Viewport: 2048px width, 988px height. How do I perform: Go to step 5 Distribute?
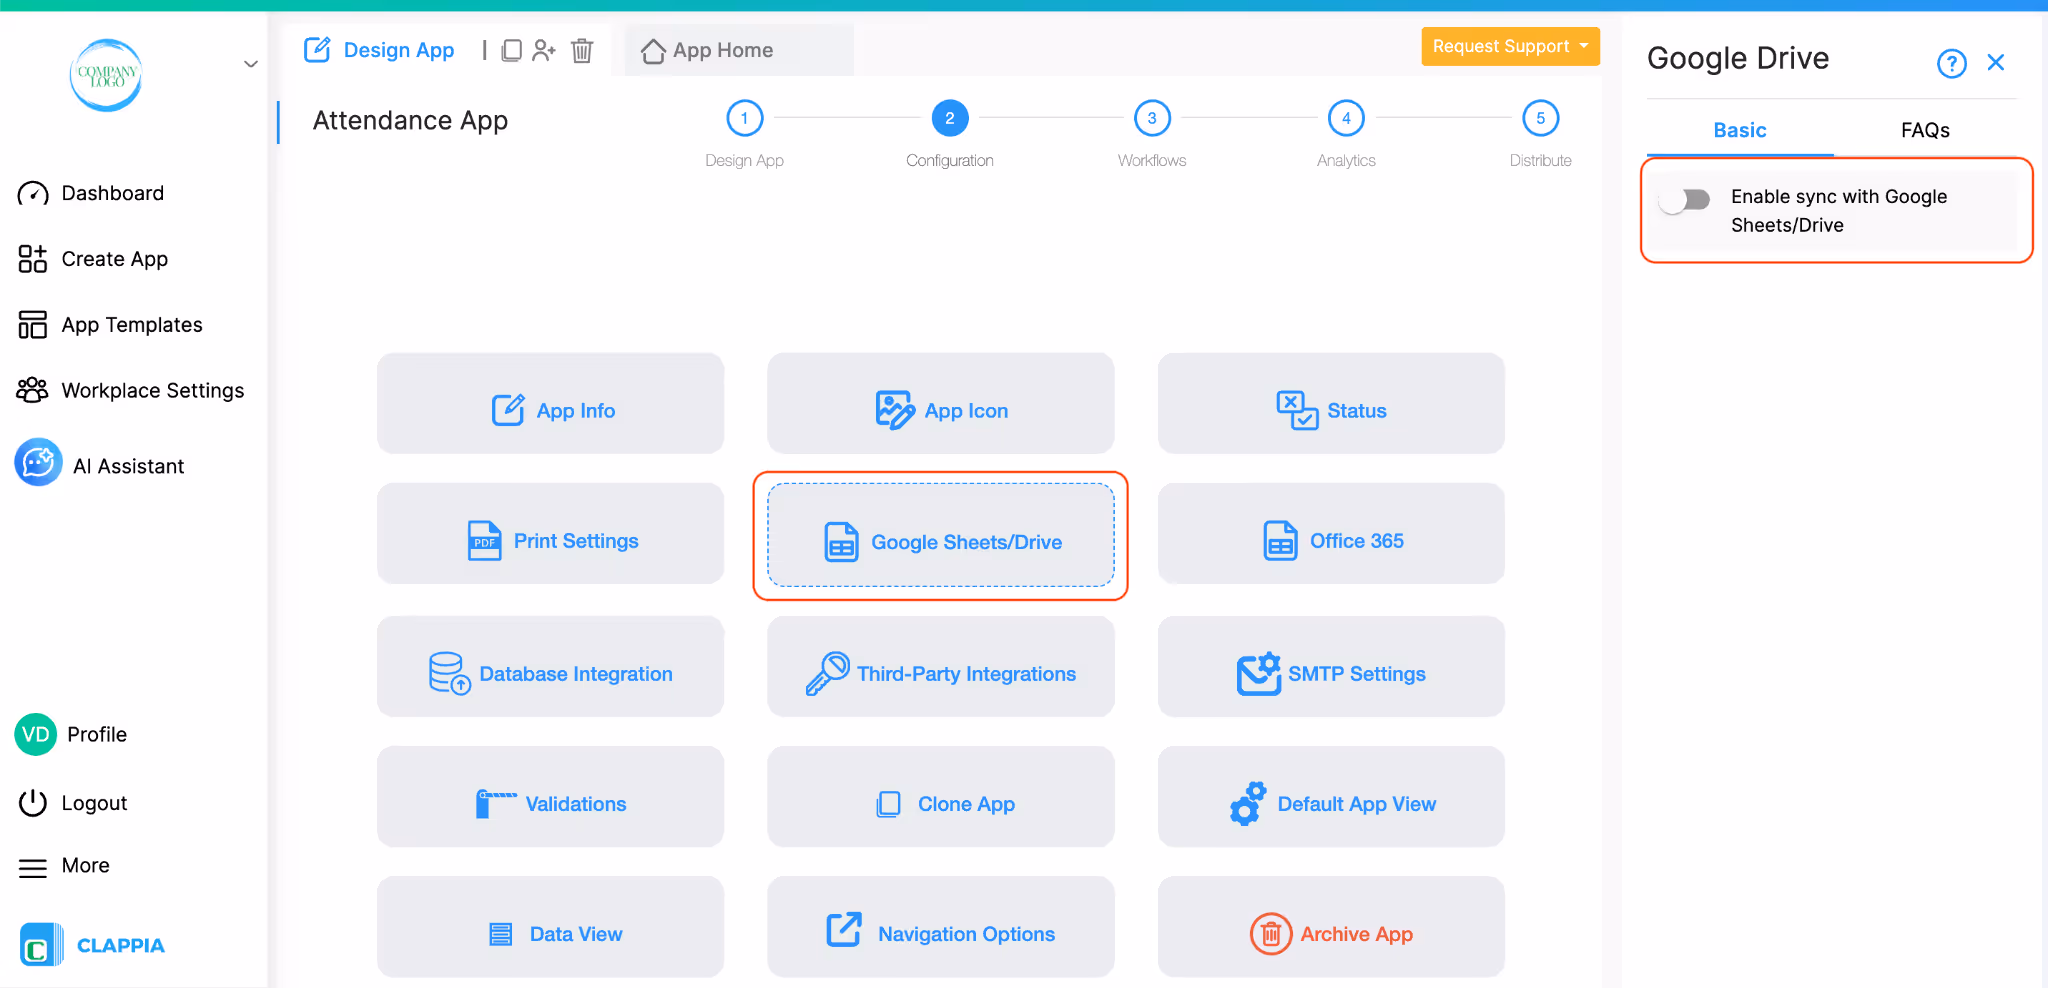(1540, 118)
